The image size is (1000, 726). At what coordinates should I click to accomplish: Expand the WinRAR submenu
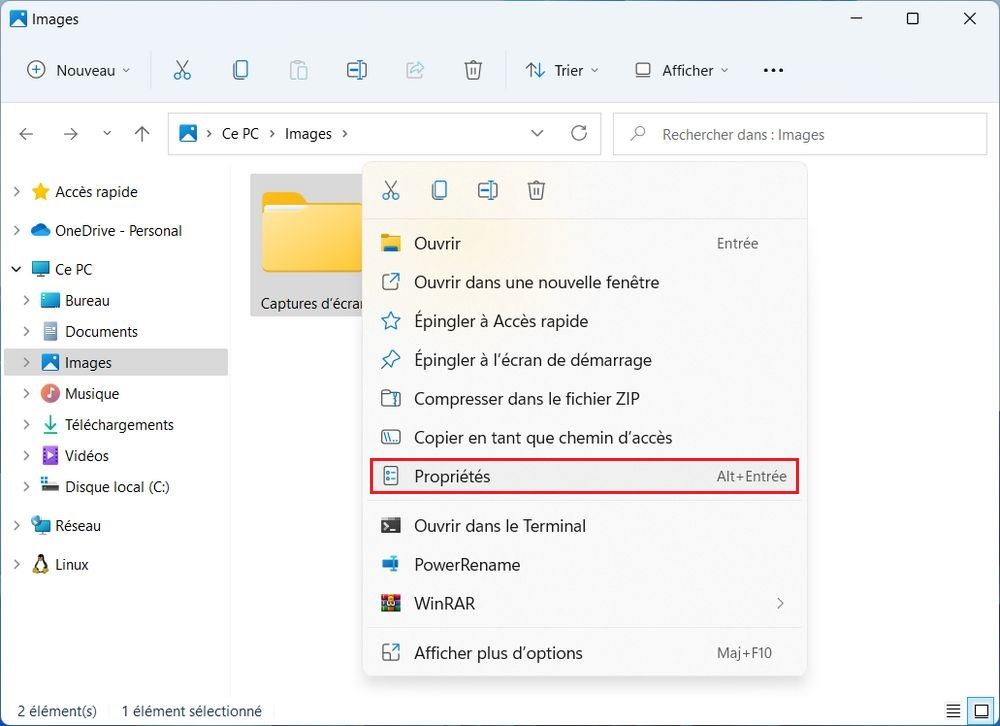[x=780, y=604]
